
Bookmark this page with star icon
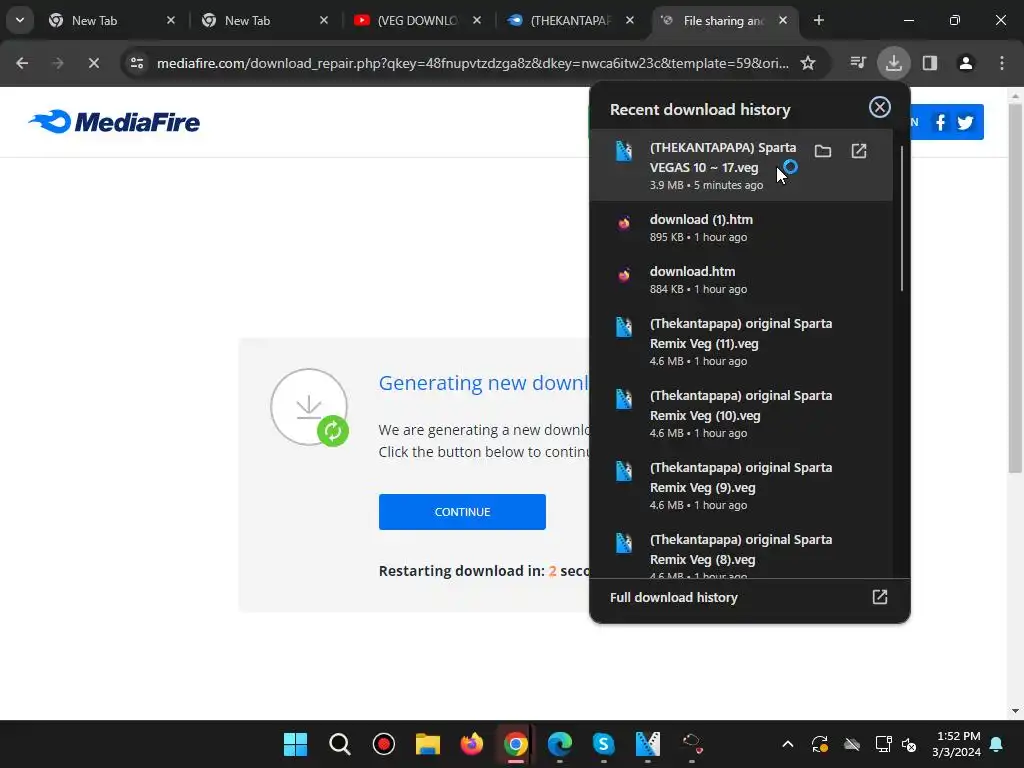[808, 63]
